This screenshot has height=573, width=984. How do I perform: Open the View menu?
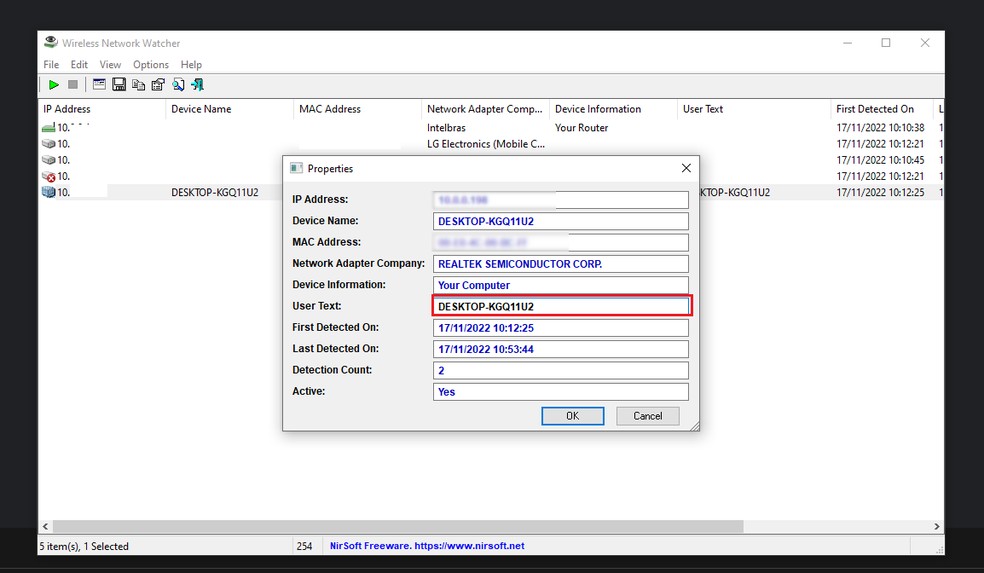tap(110, 65)
